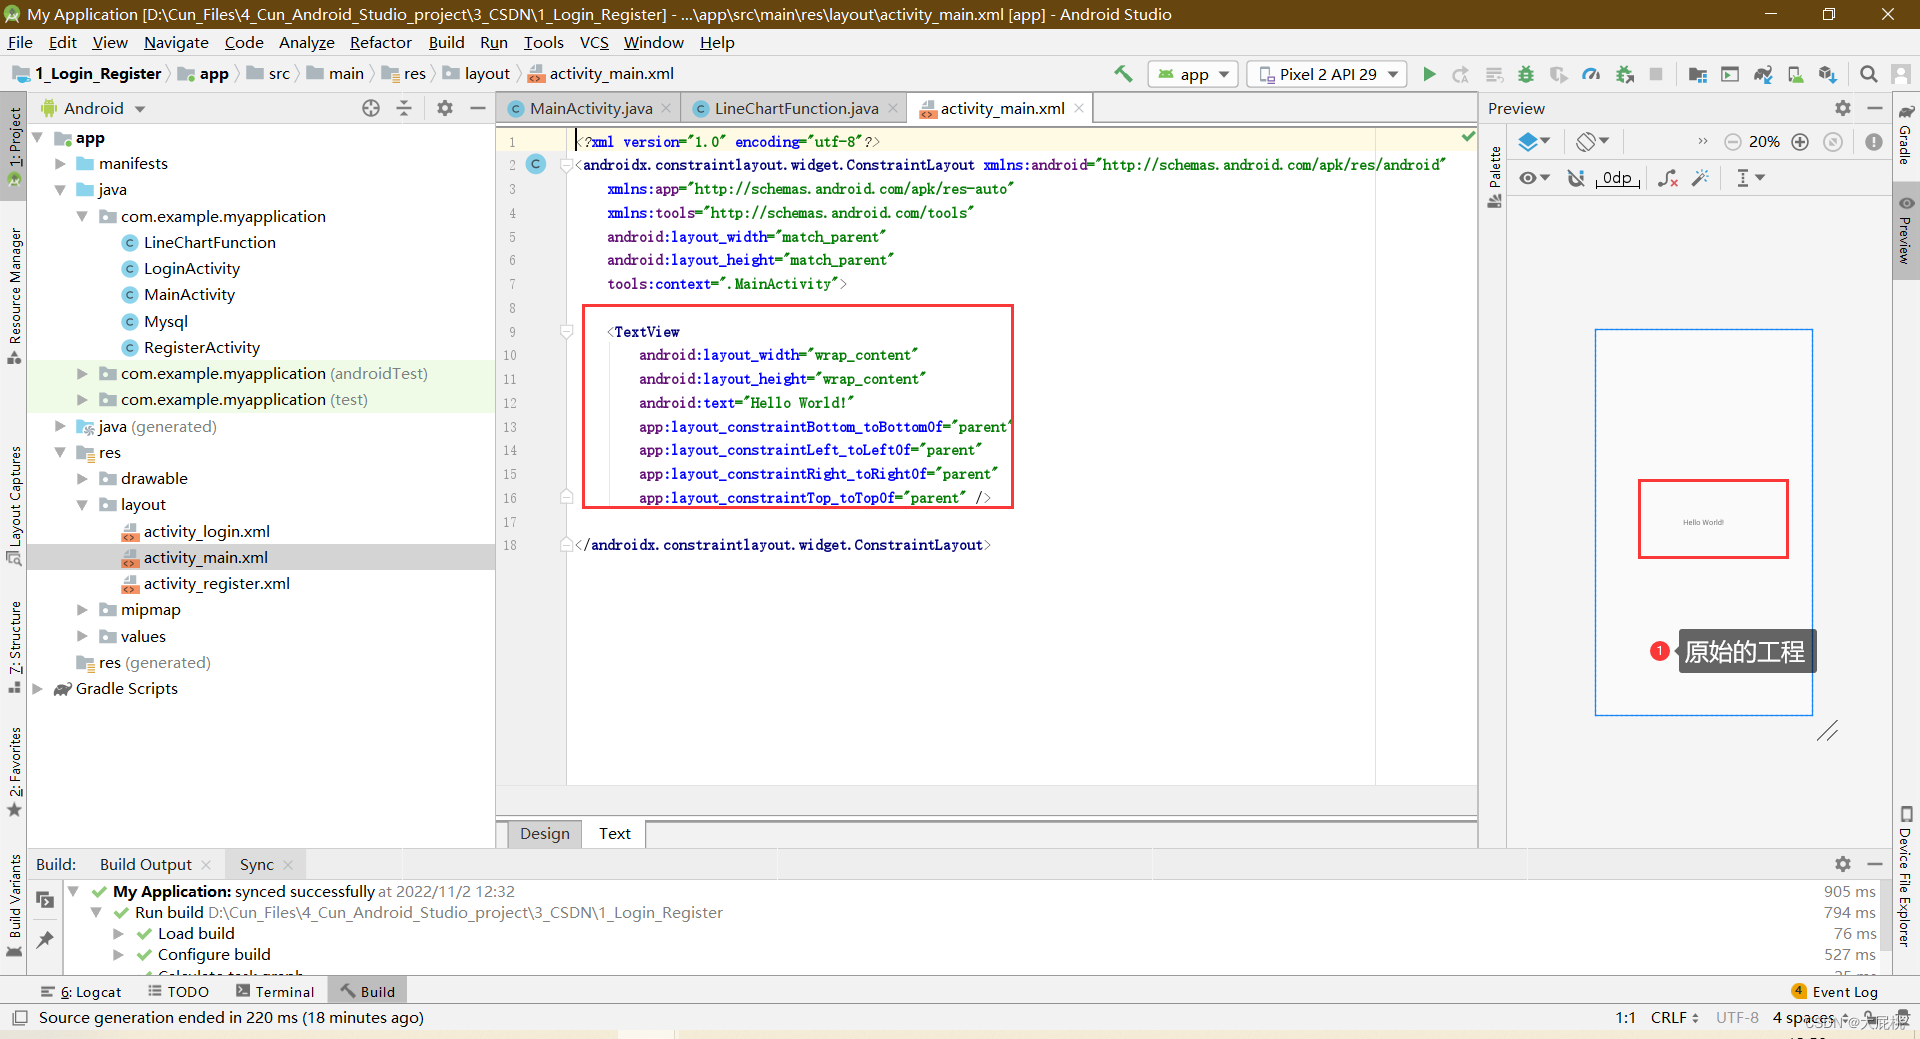Start debugging with the Debug icon
The height and width of the screenshot is (1039, 1920).
[1525, 73]
